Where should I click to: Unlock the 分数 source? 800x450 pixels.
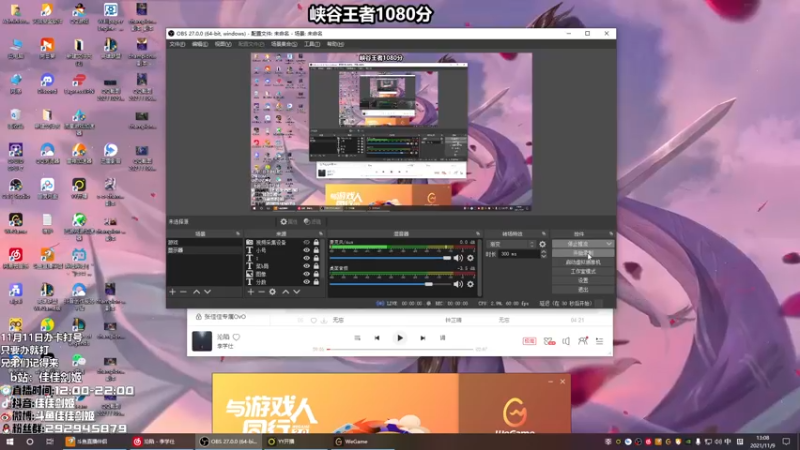[x=316, y=282]
